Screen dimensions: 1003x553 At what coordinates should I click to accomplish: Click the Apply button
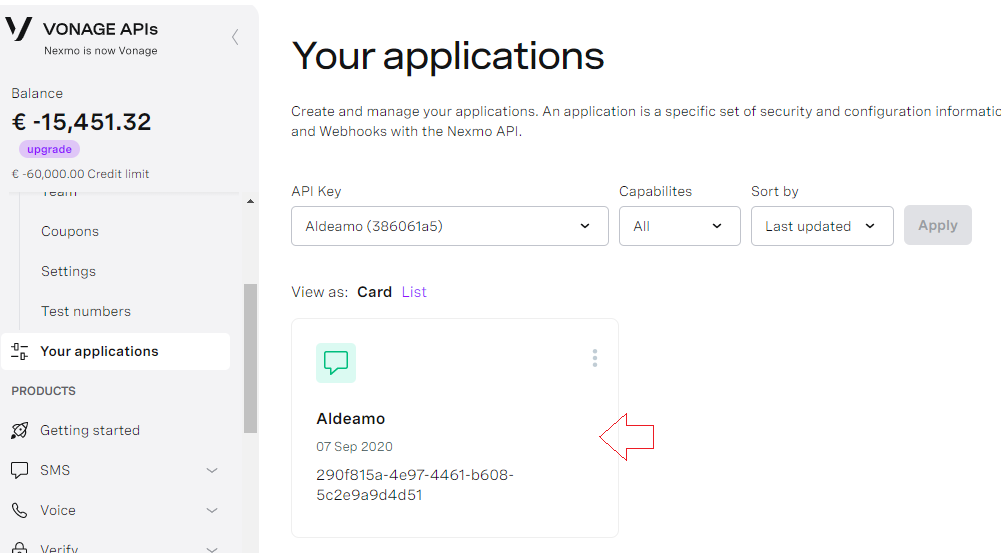(x=938, y=225)
